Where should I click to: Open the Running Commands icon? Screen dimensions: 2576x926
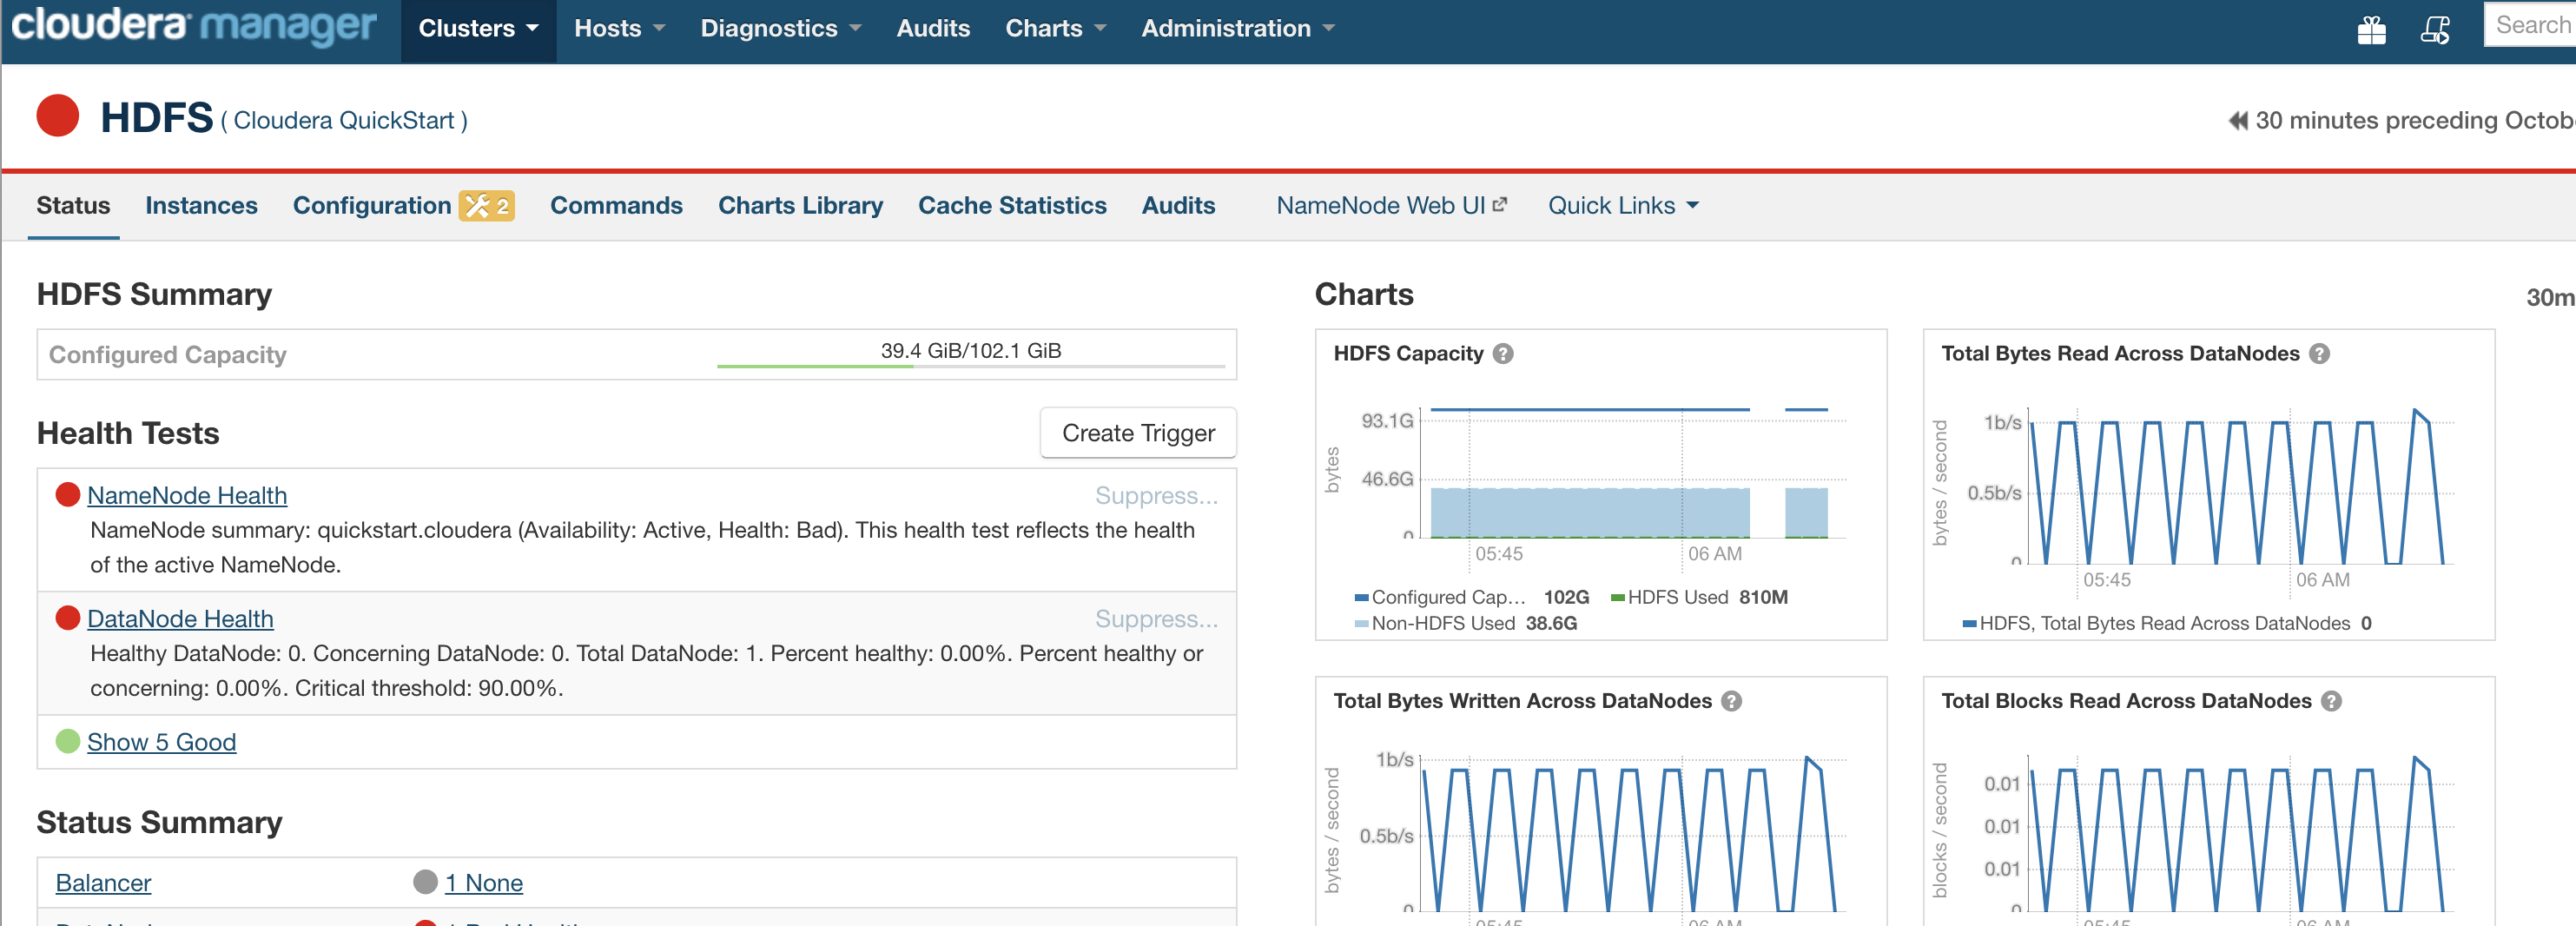click(x=2437, y=29)
